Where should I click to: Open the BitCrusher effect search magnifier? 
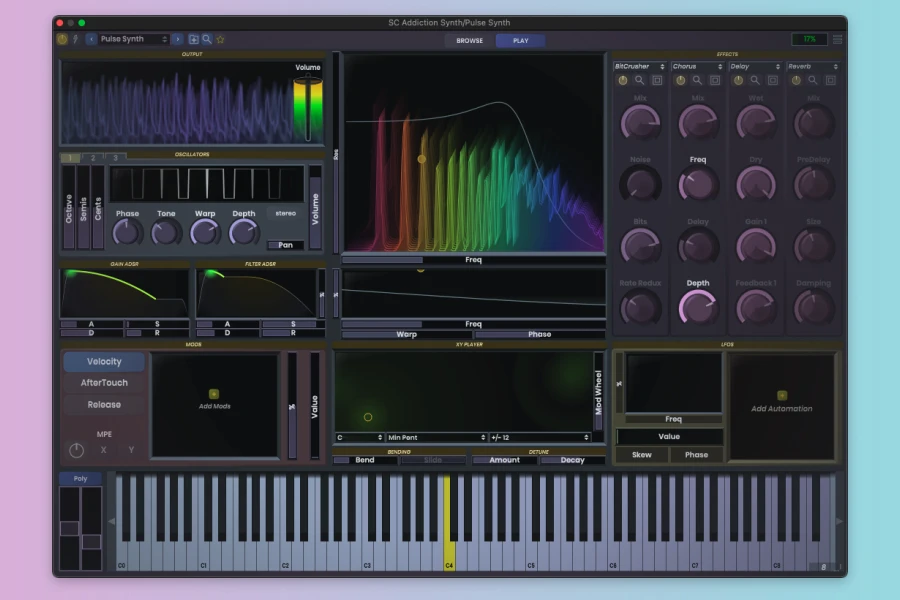pyautogui.click(x=640, y=80)
